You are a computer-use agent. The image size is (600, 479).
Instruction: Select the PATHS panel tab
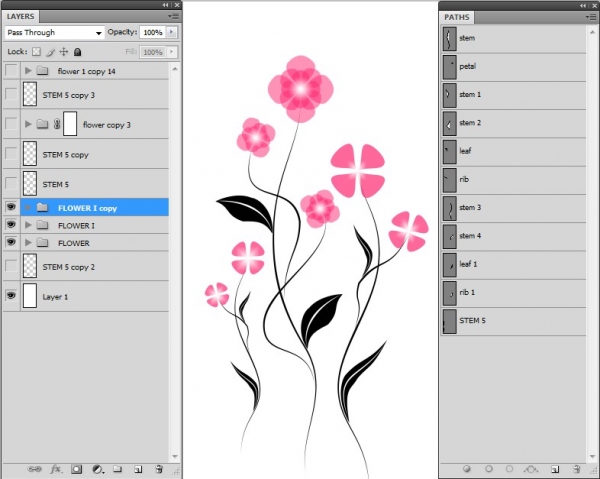457,17
